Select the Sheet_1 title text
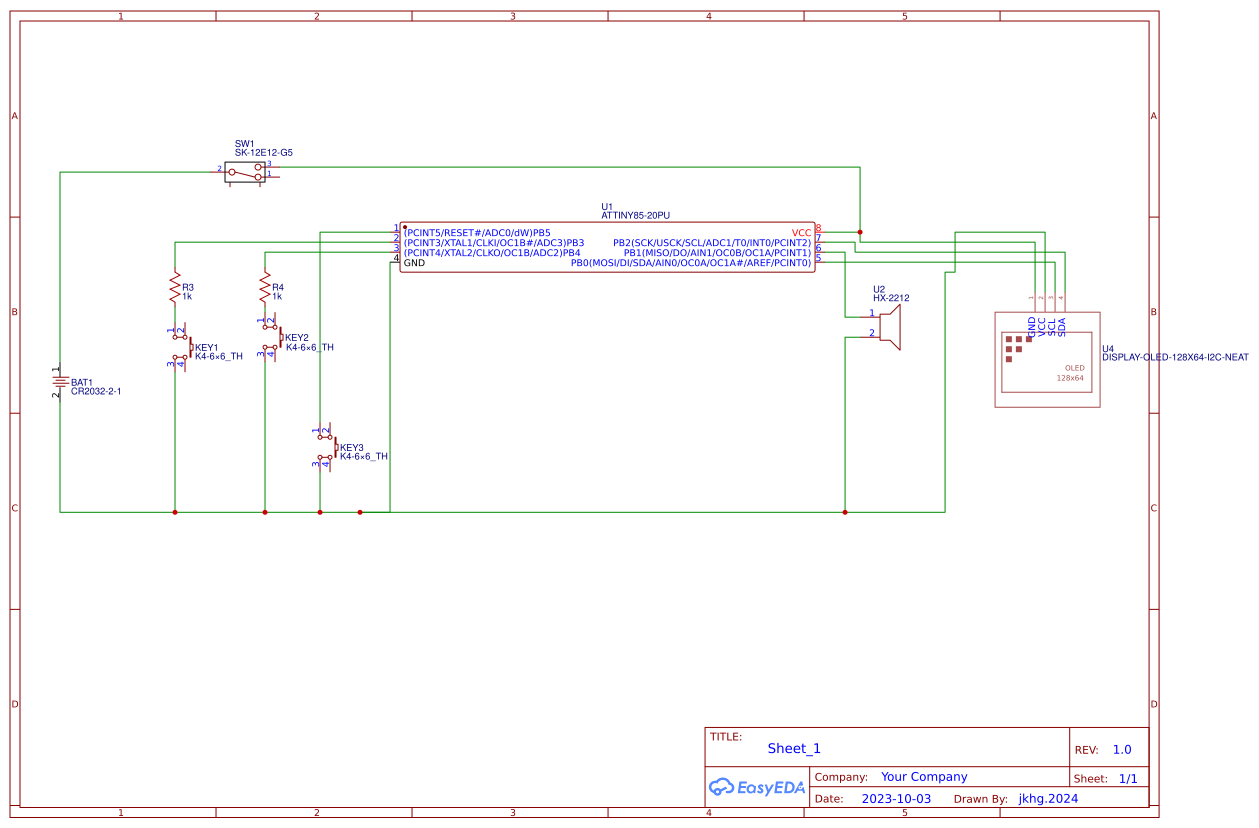Image resolution: width=1259 pixels, height=828 pixels. click(793, 748)
